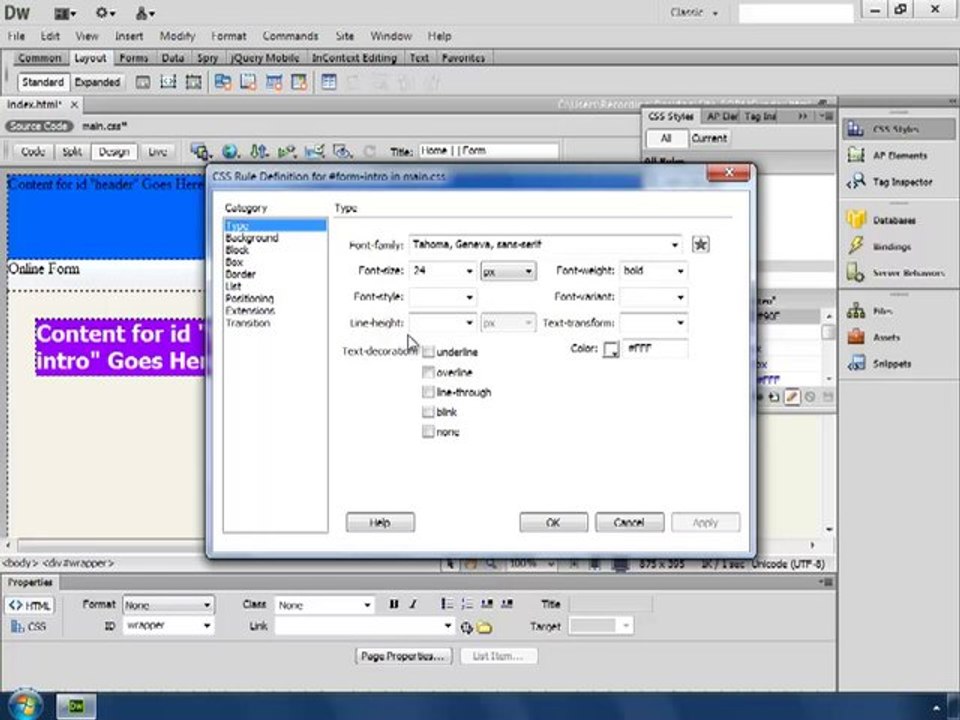Click the Table icon in Layout toolbar
Image resolution: width=960 pixels, height=720 pixels.
[x=329, y=82]
